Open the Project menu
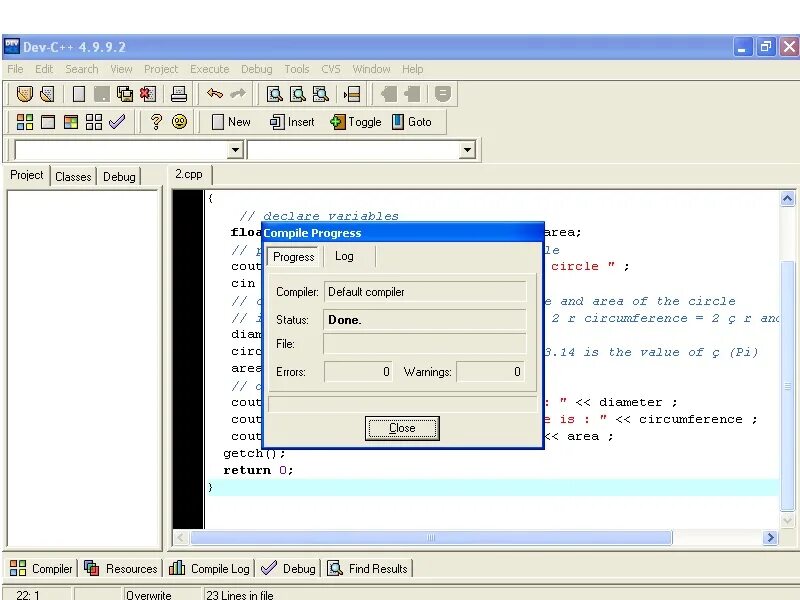 [161, 69]
